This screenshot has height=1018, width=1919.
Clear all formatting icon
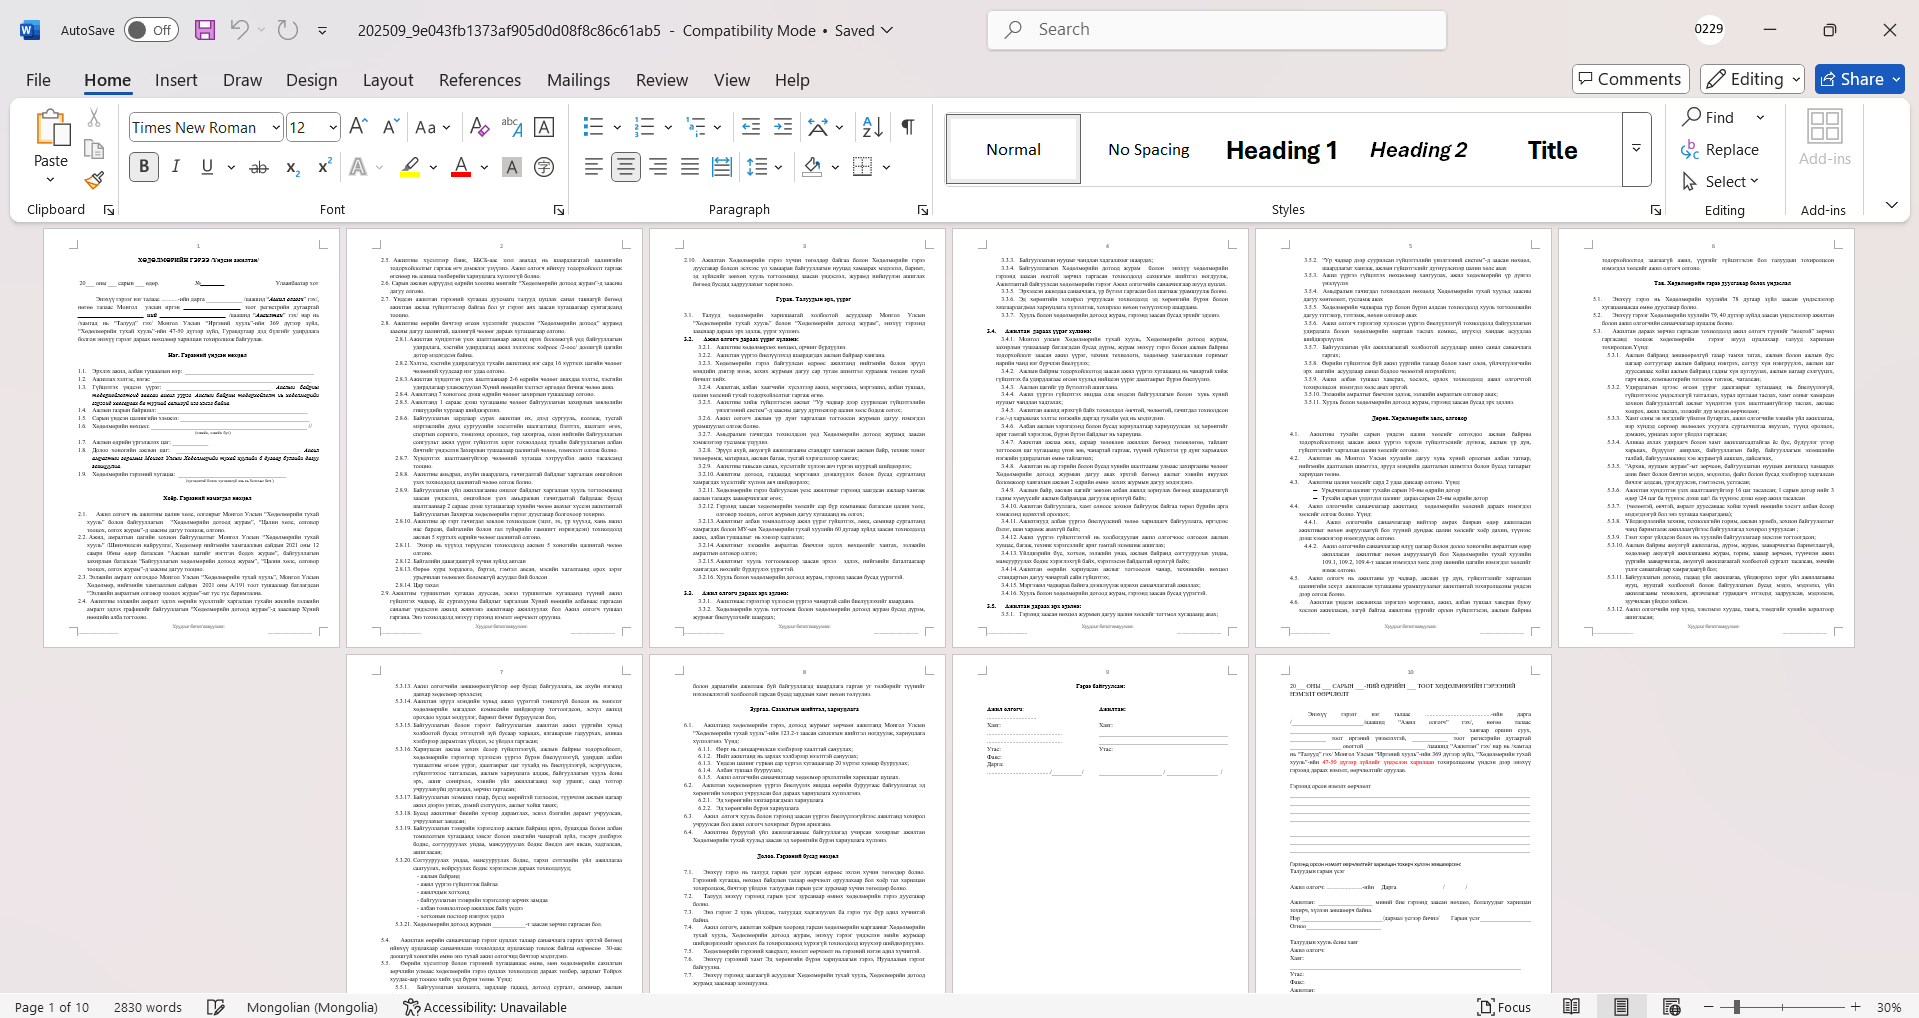tap(479, 127)
